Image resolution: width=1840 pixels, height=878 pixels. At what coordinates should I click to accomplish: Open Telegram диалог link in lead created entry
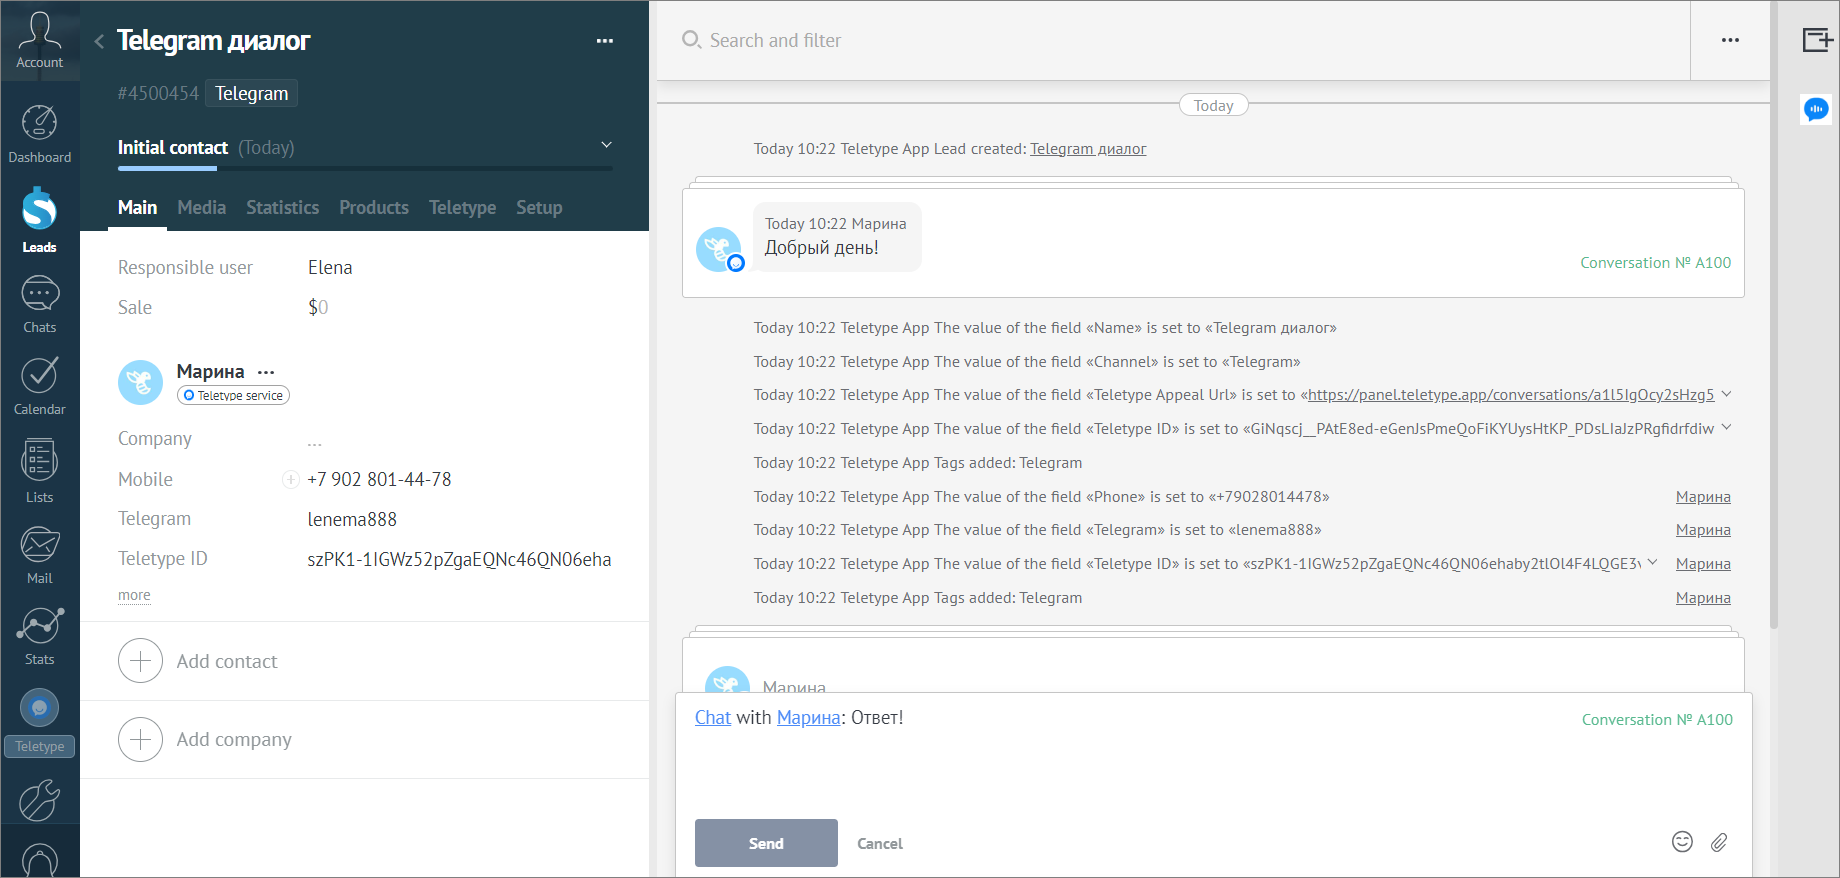tap(1088, 149)
